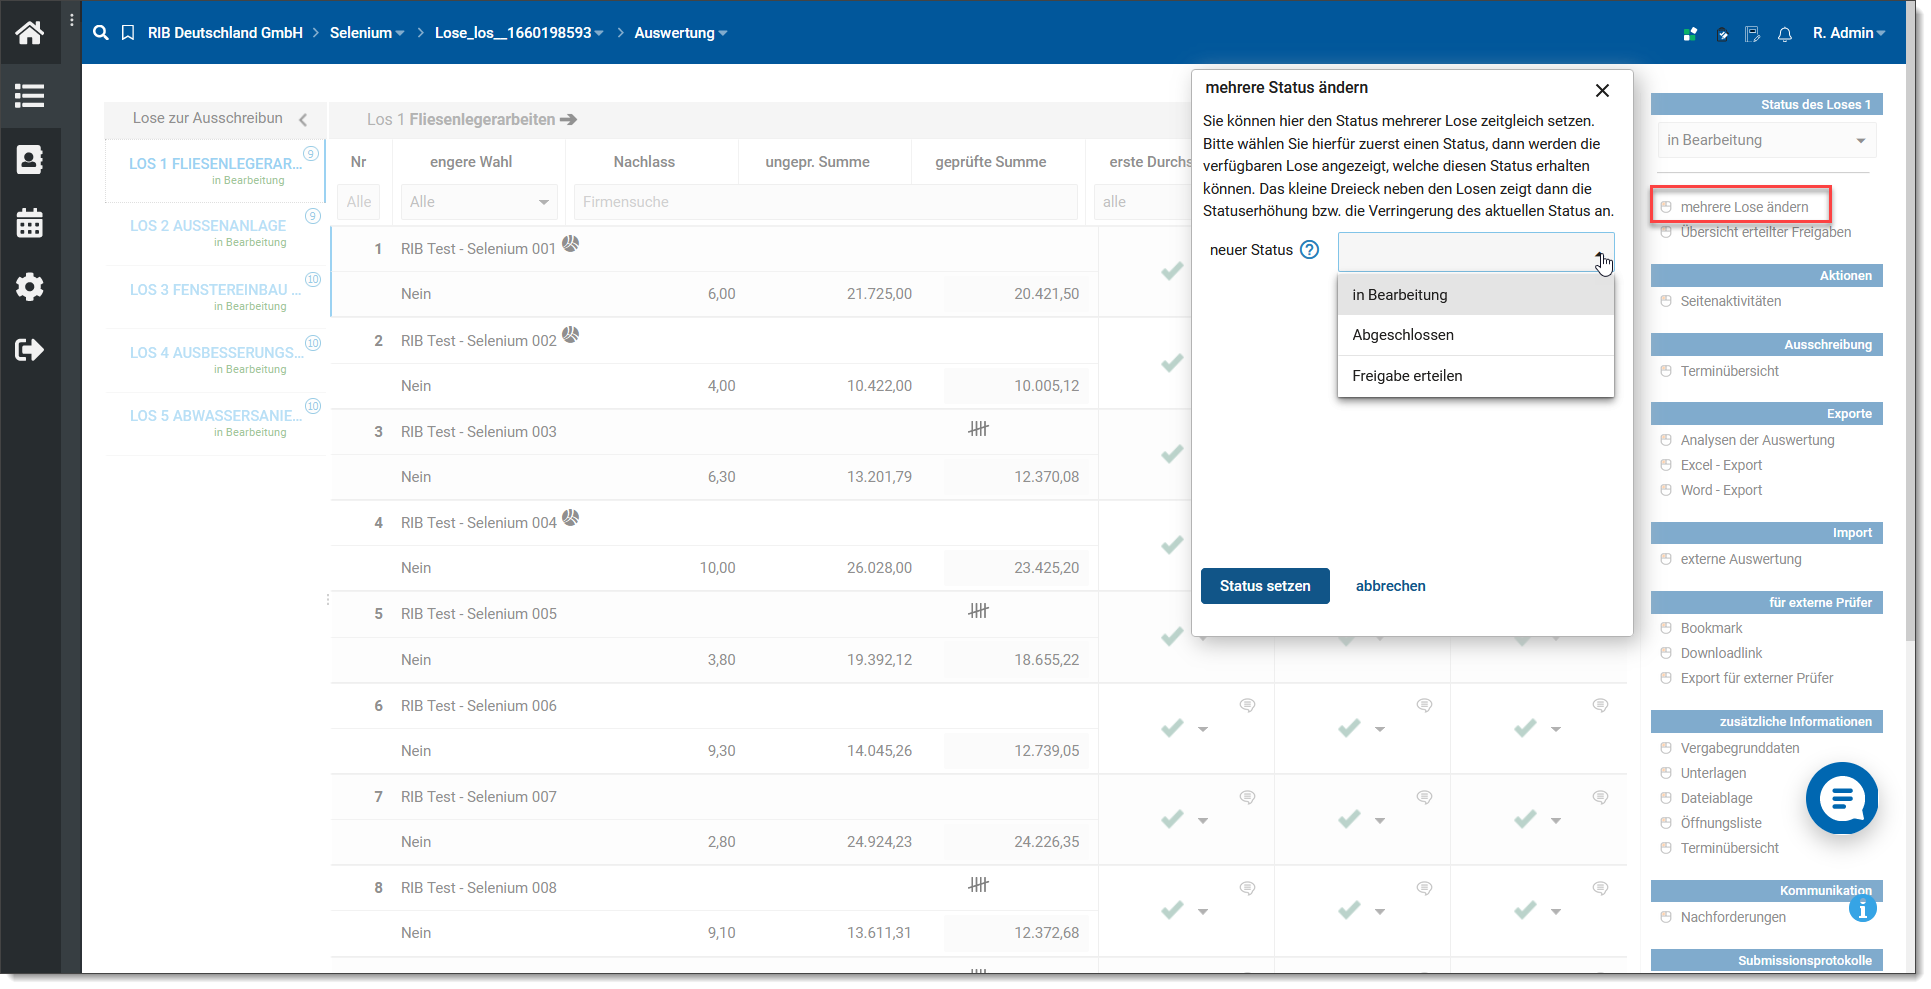
Task: Click tally icon in Selenium 008 row
Action: pyautogui.click(x=978, y=884)
